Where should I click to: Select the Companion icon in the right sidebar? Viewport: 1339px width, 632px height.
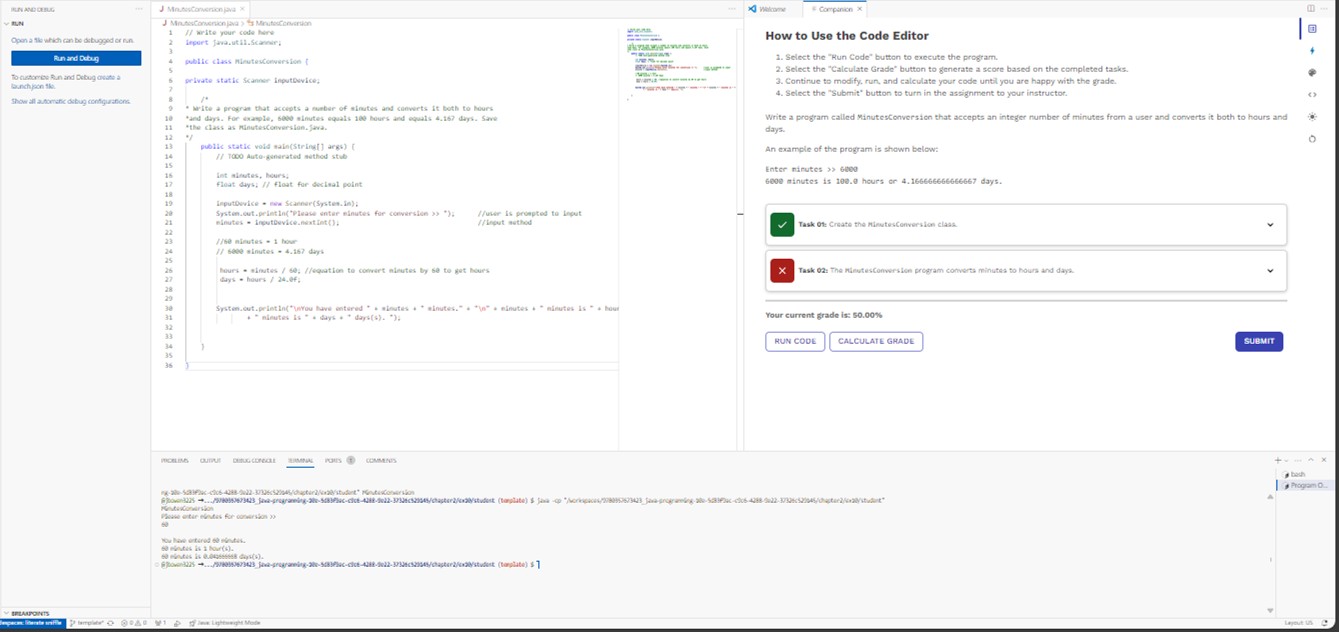tap(1312, 28)
